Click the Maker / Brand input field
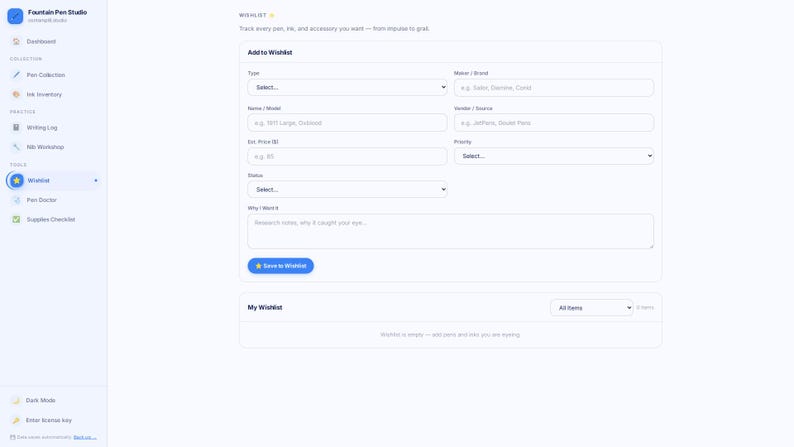Viewport: 794px width, 447px height. (x=553, y=88)
